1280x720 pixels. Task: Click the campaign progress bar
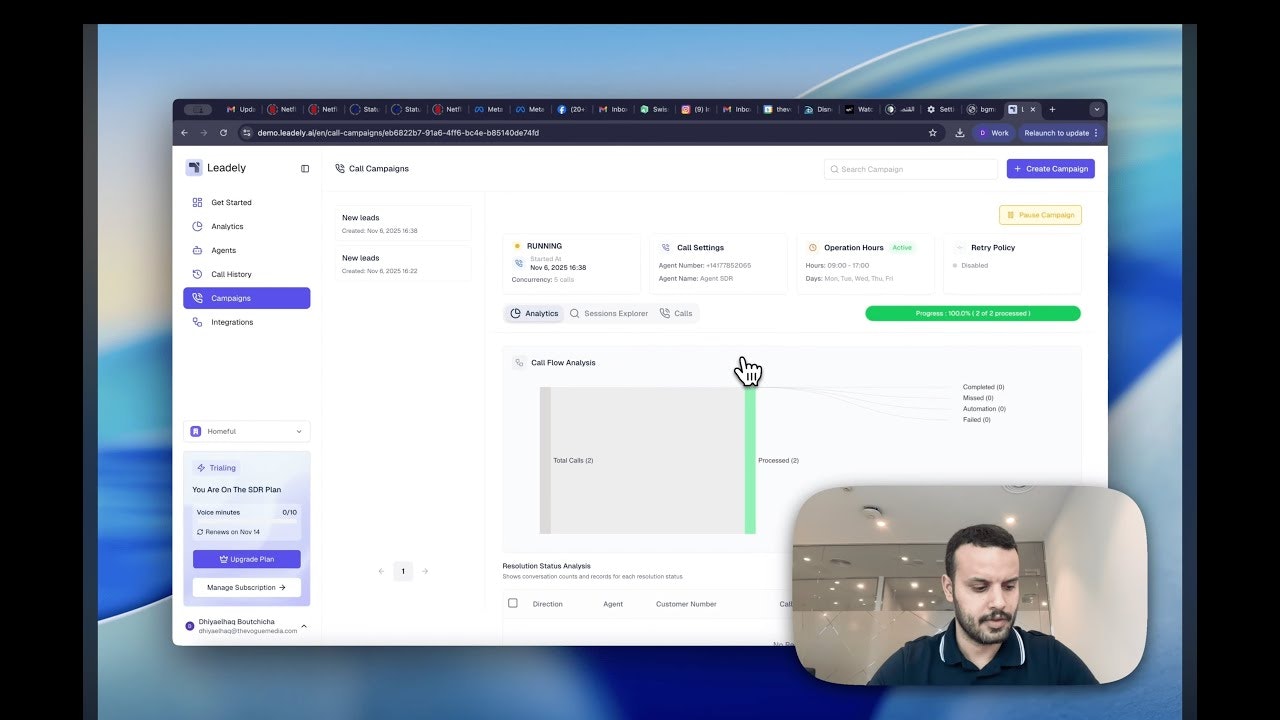[x=973, y=313]
